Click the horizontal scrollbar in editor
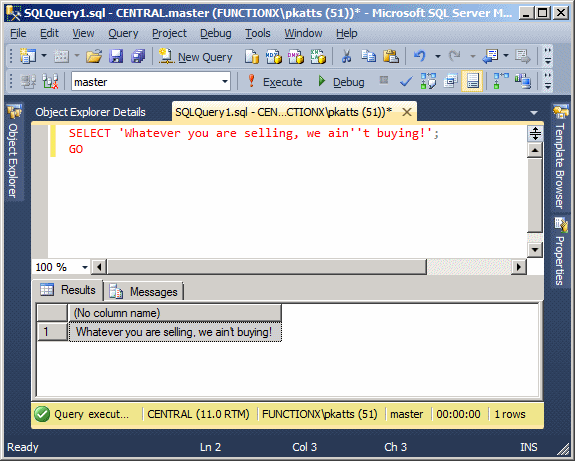The image size is (575, 461). (267, 267)
